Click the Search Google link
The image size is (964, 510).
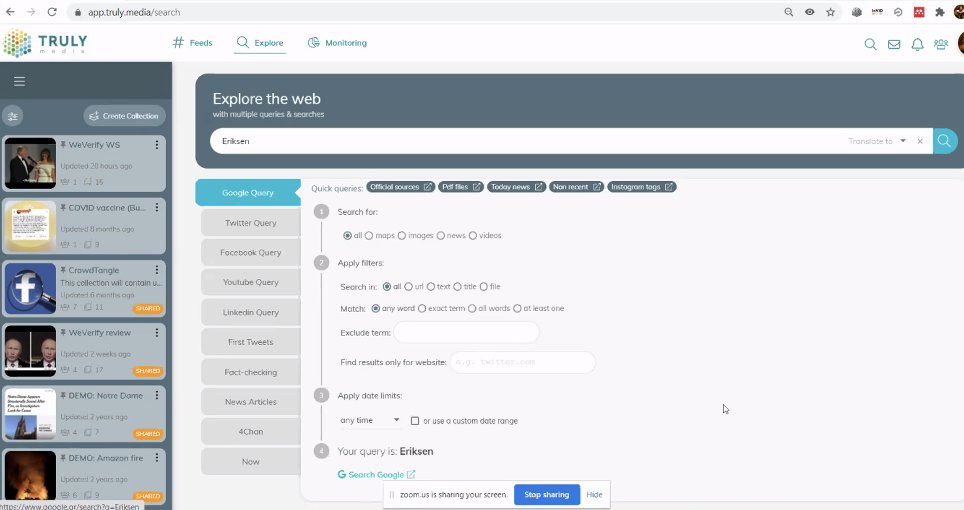pyautogui.click(x=376, y=474)
